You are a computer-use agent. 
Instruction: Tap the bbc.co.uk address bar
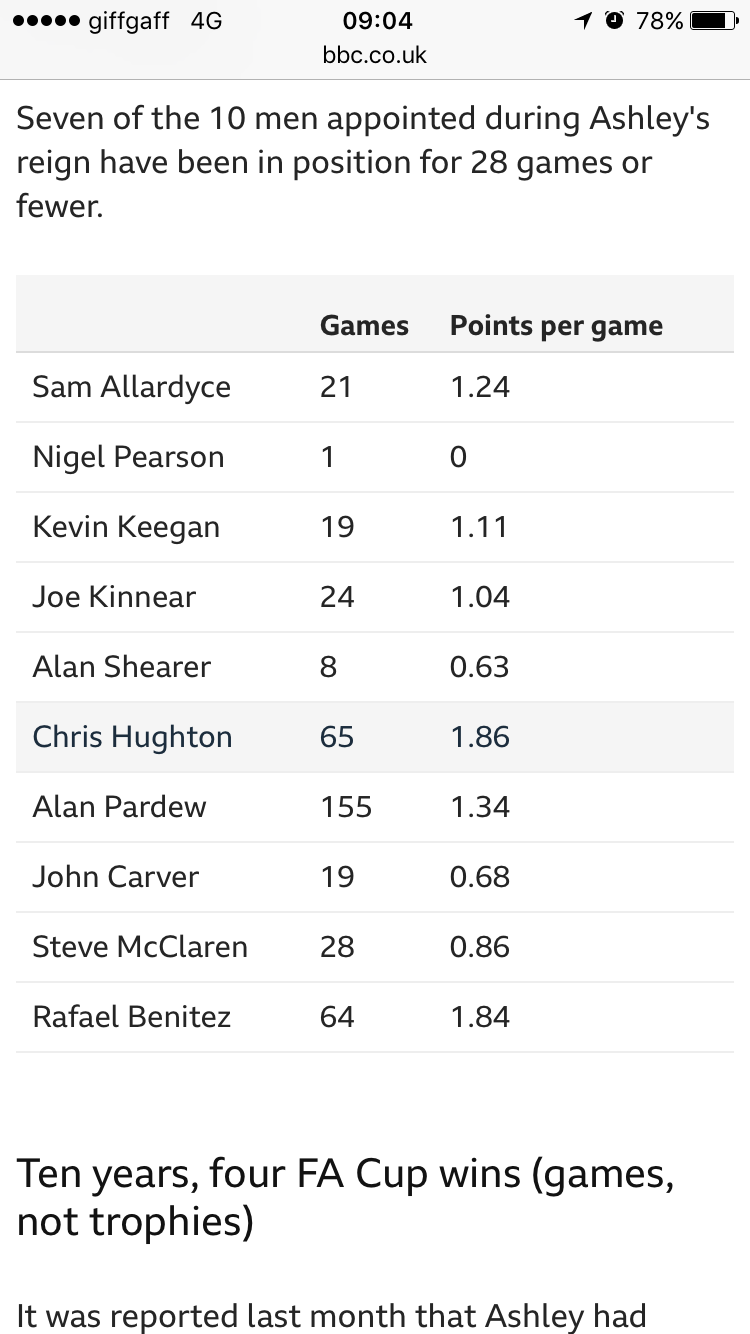[x=375, y=55]
